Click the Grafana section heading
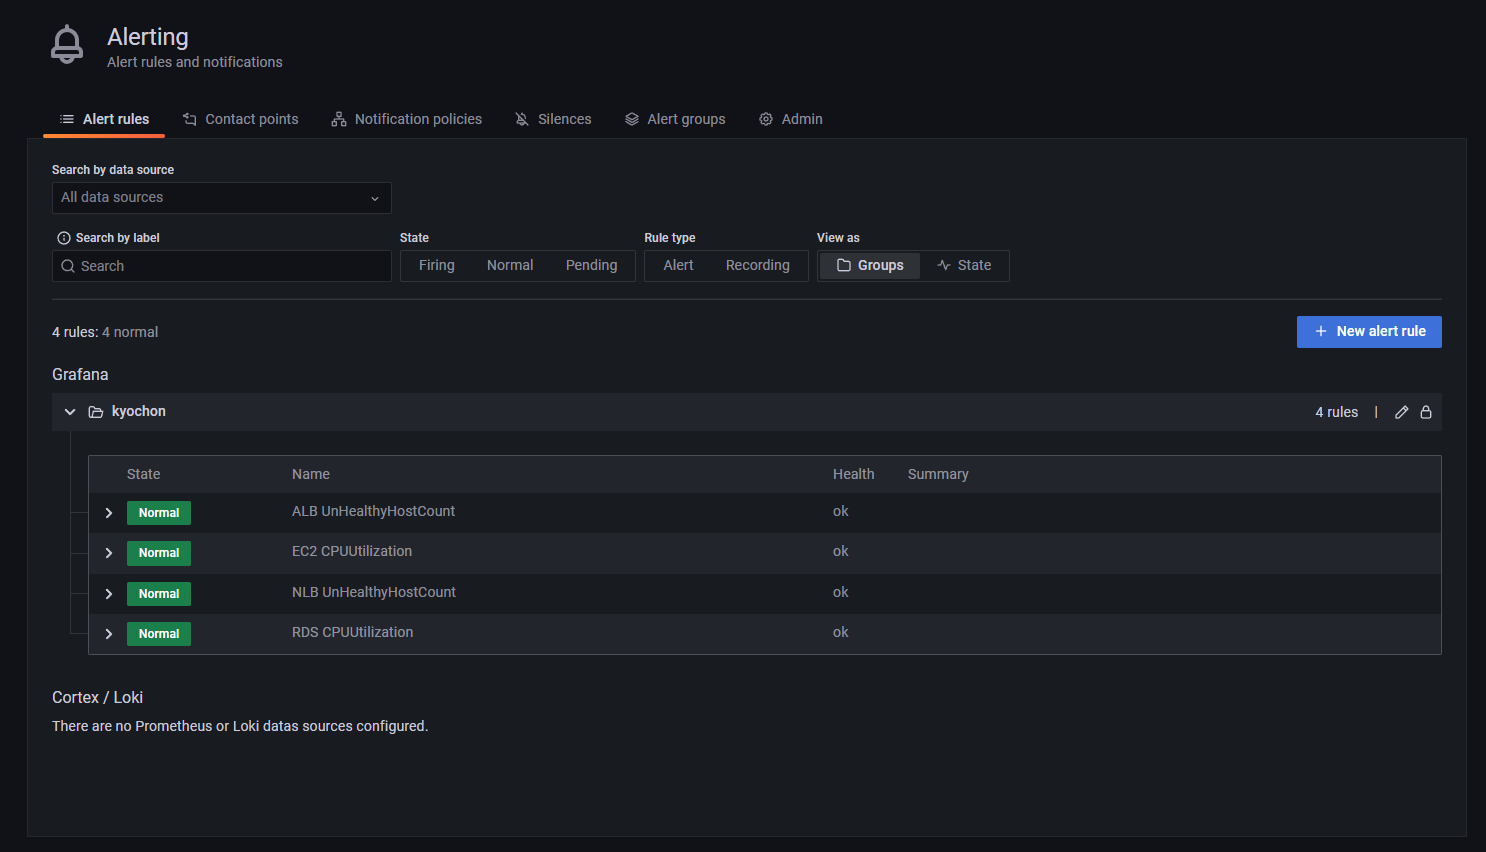Image resolution: width=1486 pixels, height=852 pixels. [x=80, y=374]
